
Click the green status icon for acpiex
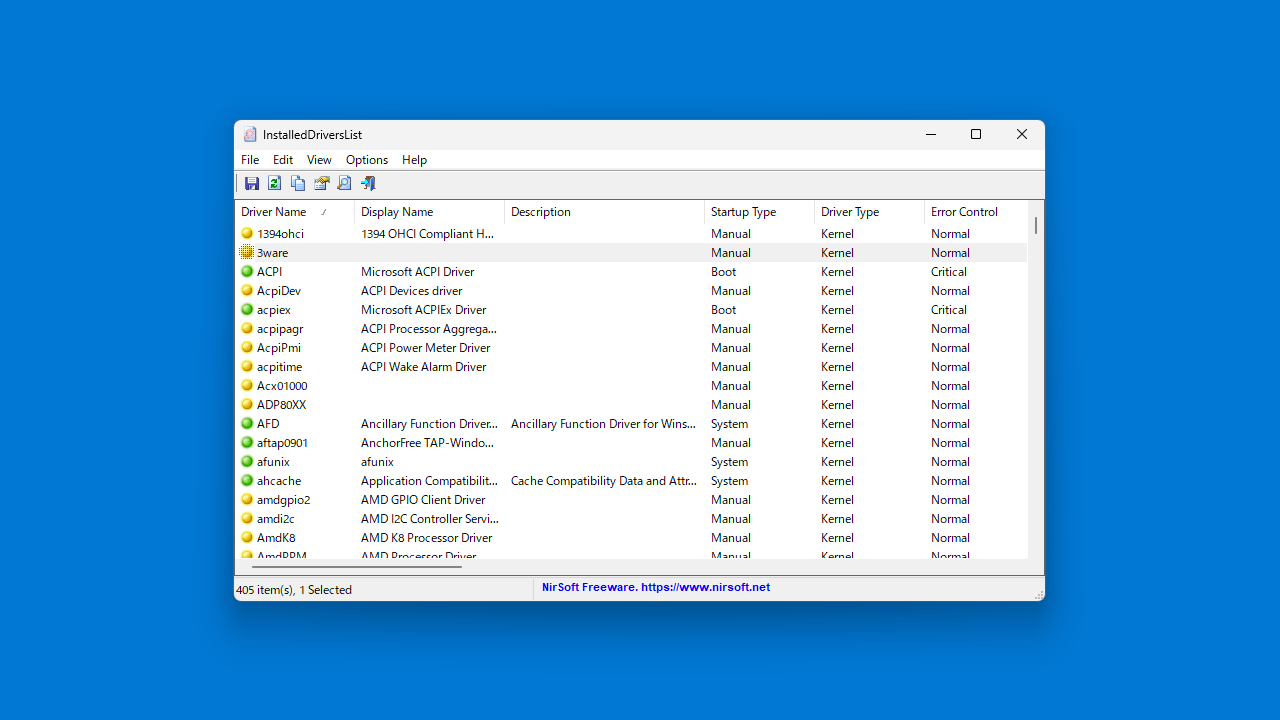(x=247, y=309)
